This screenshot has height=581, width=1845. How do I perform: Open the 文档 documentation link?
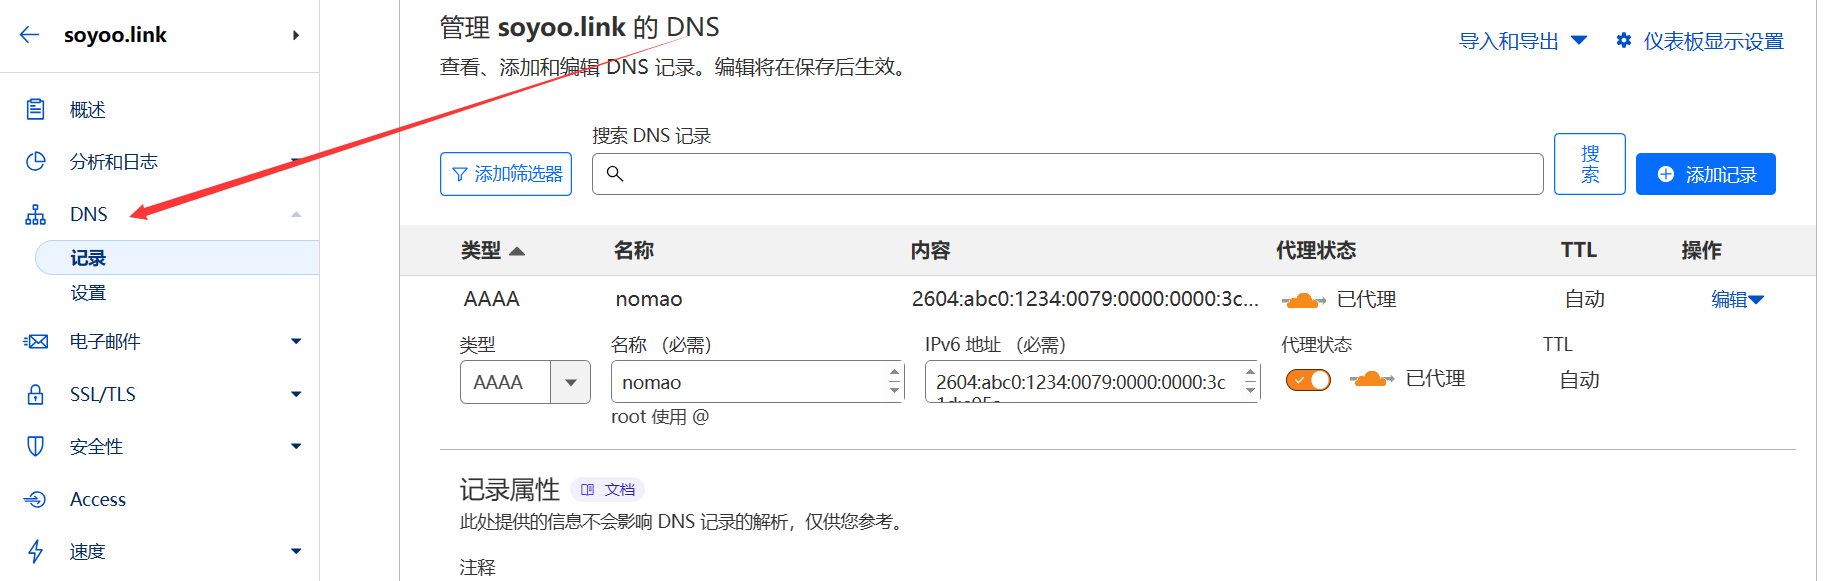[x=608, y=490]
